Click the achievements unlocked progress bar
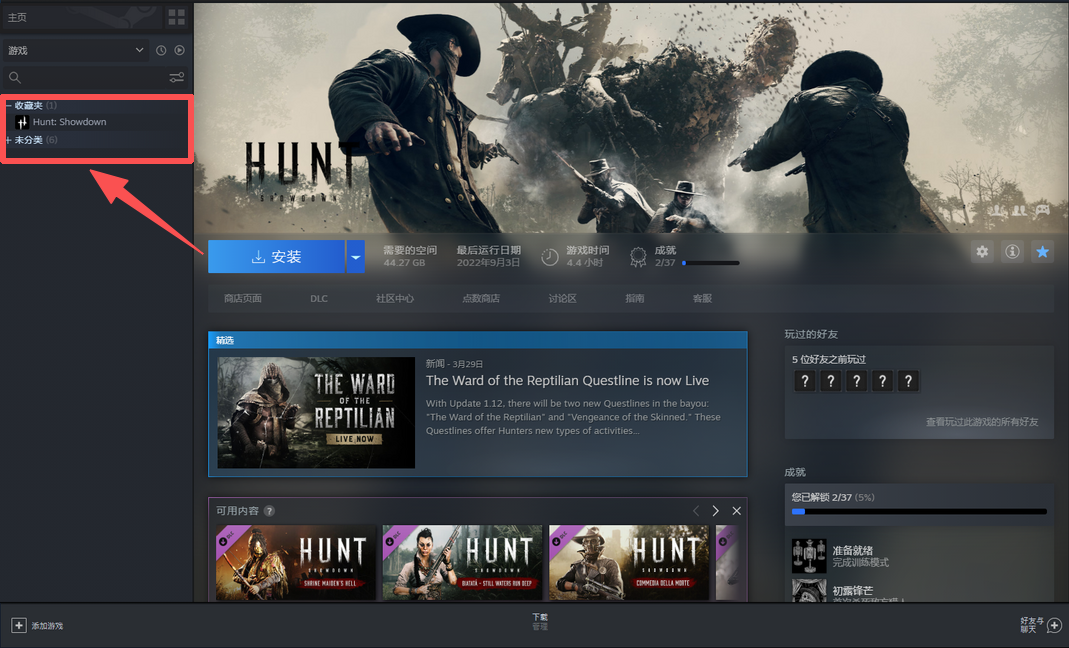 tap(918, 511)
